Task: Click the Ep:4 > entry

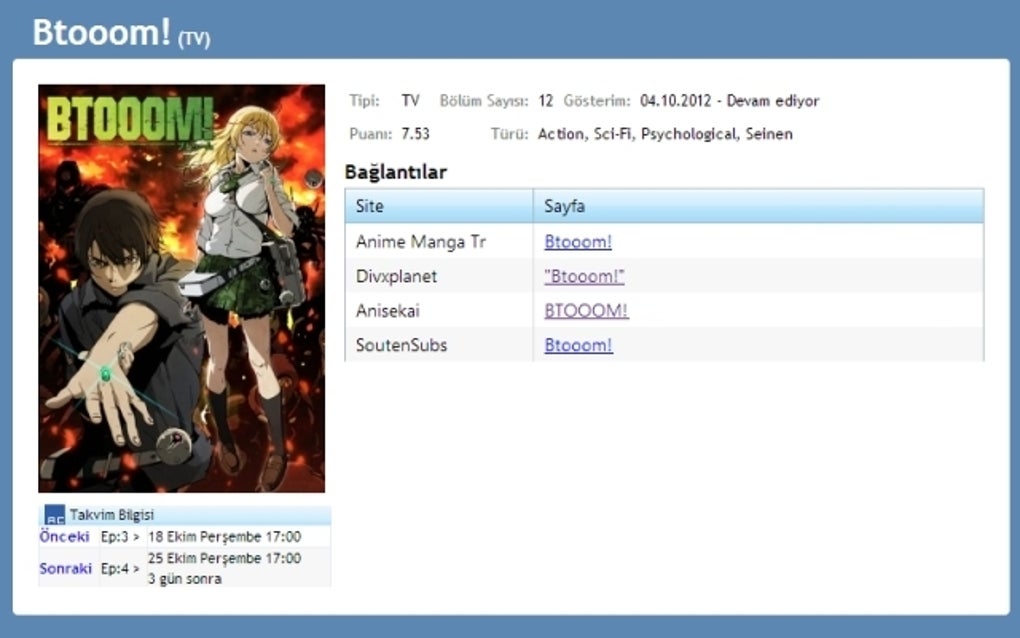Action: click(120, 568)
